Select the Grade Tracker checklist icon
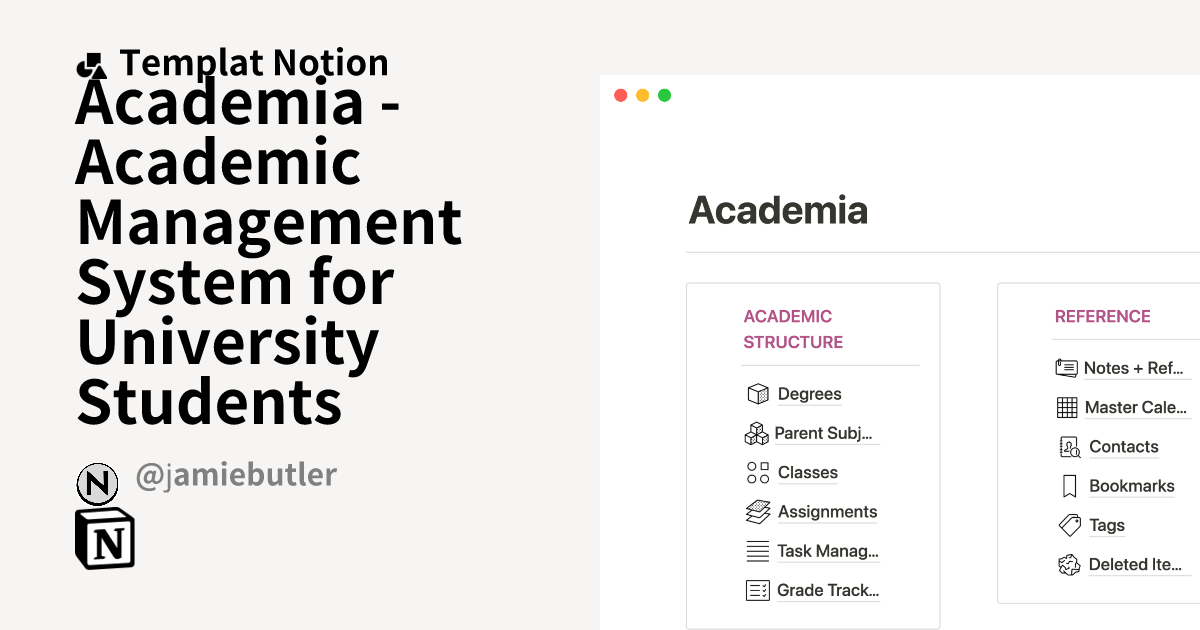Viewport: 1200px width, 630px height. tap(757, 590)
